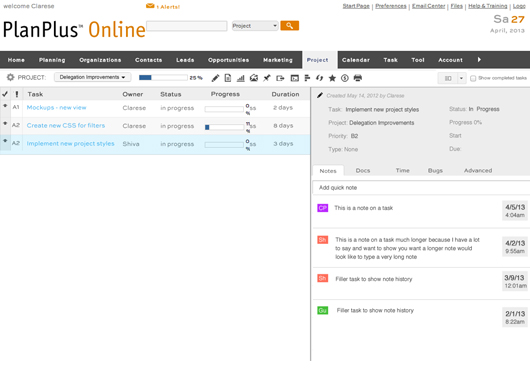Image resolution: width=530 pixels, height=370 pixels.
Task: Open the Contacts navigation tab
Action: pos(148,60)
